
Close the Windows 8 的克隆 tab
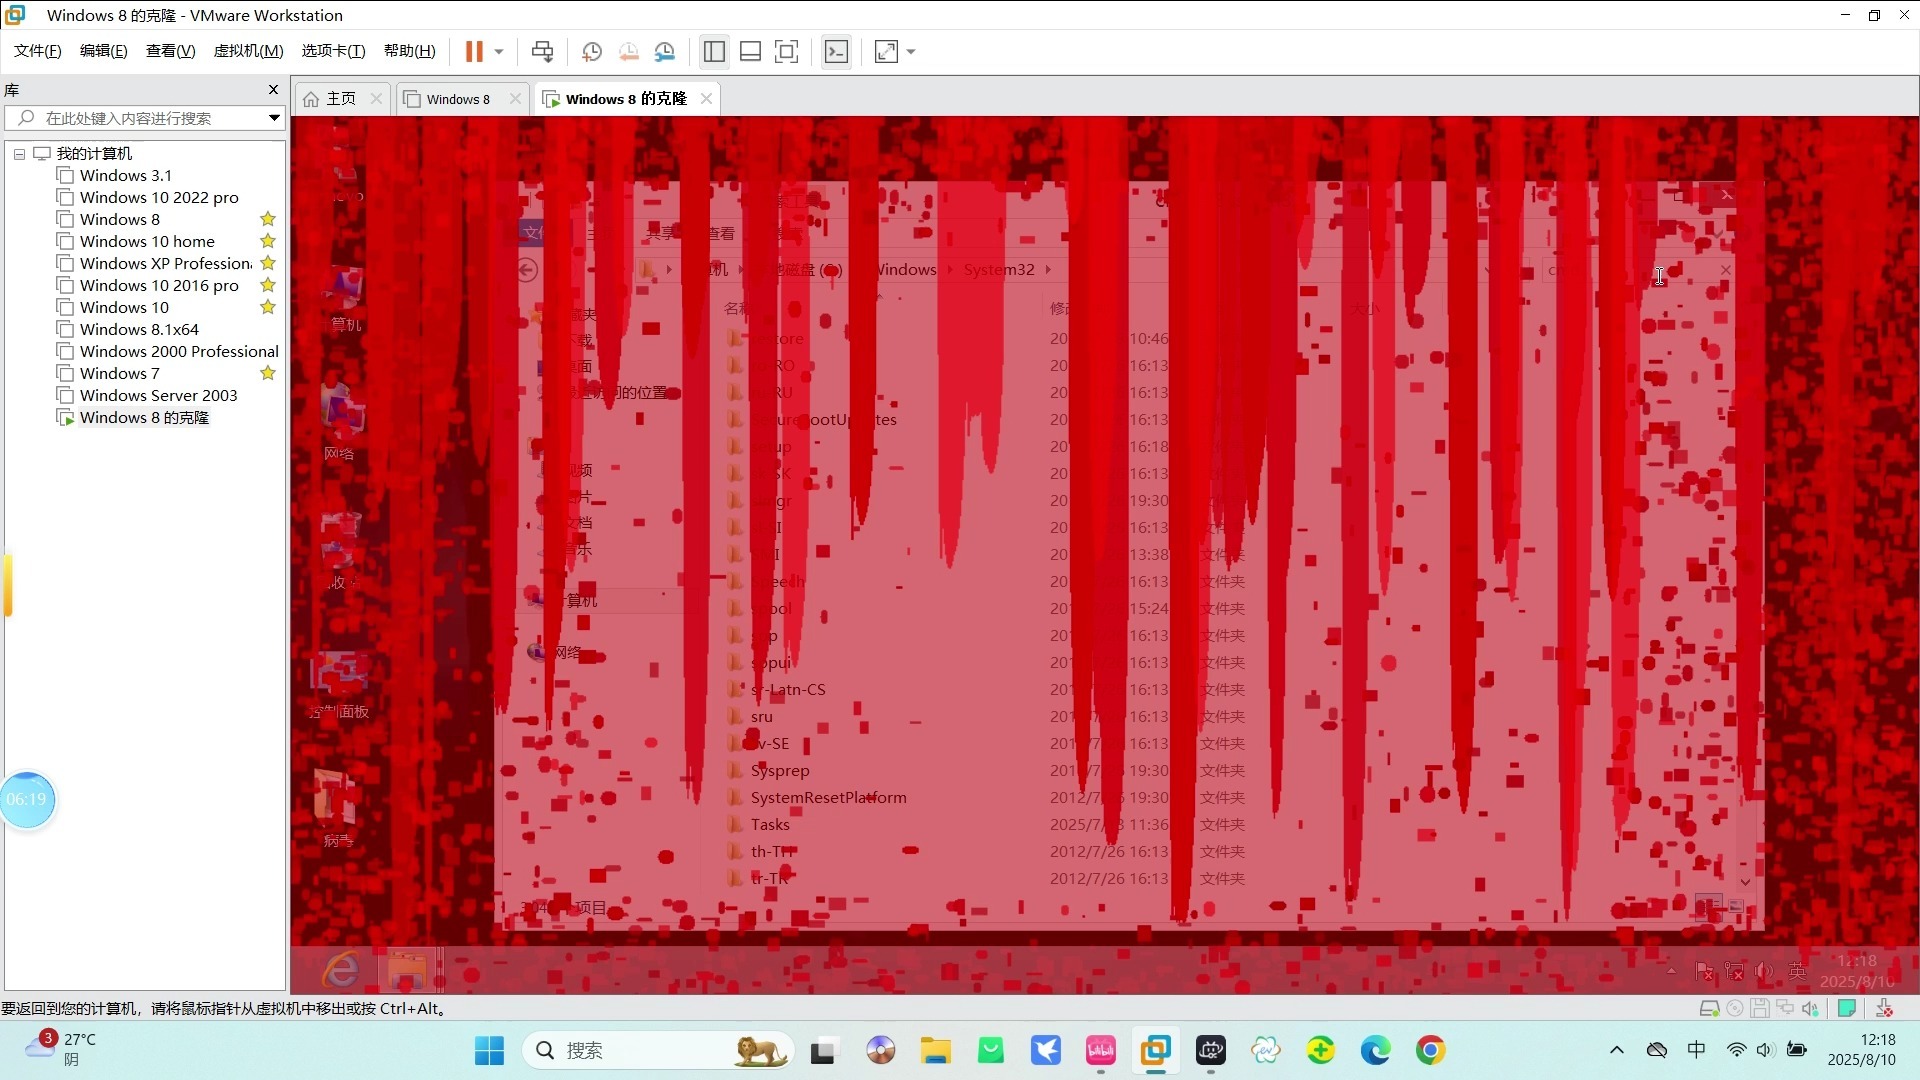(707, 98)
